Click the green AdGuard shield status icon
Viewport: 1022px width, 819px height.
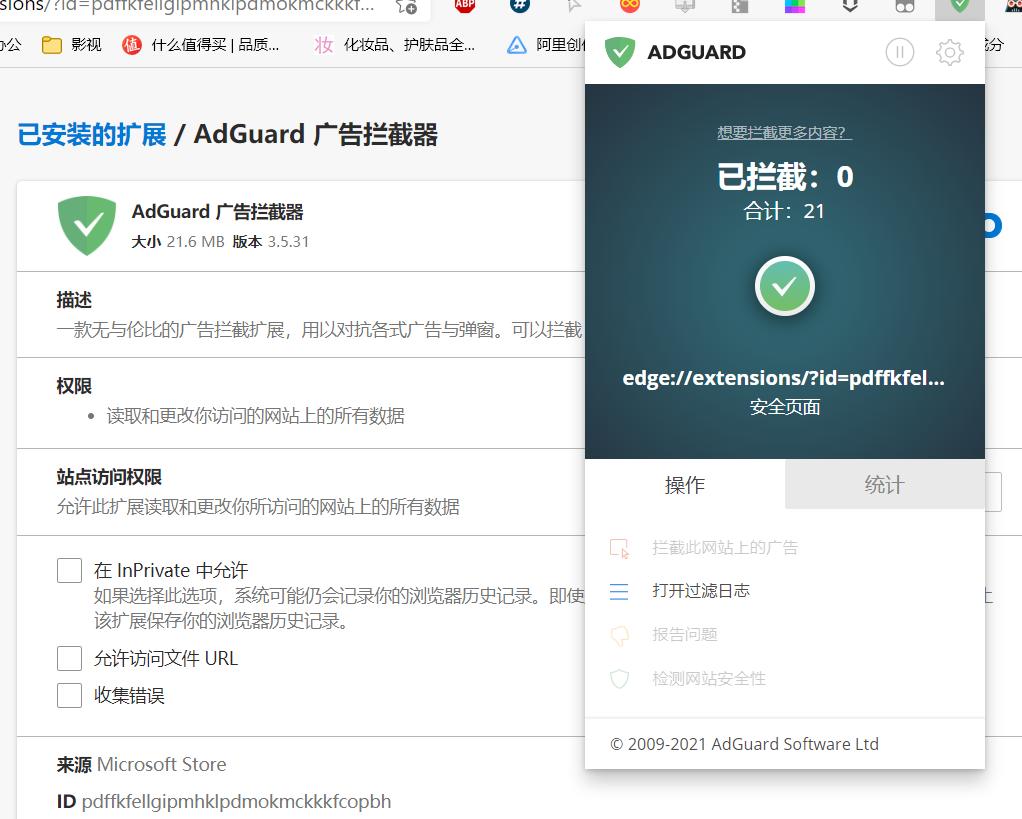[x=784, y=286]
